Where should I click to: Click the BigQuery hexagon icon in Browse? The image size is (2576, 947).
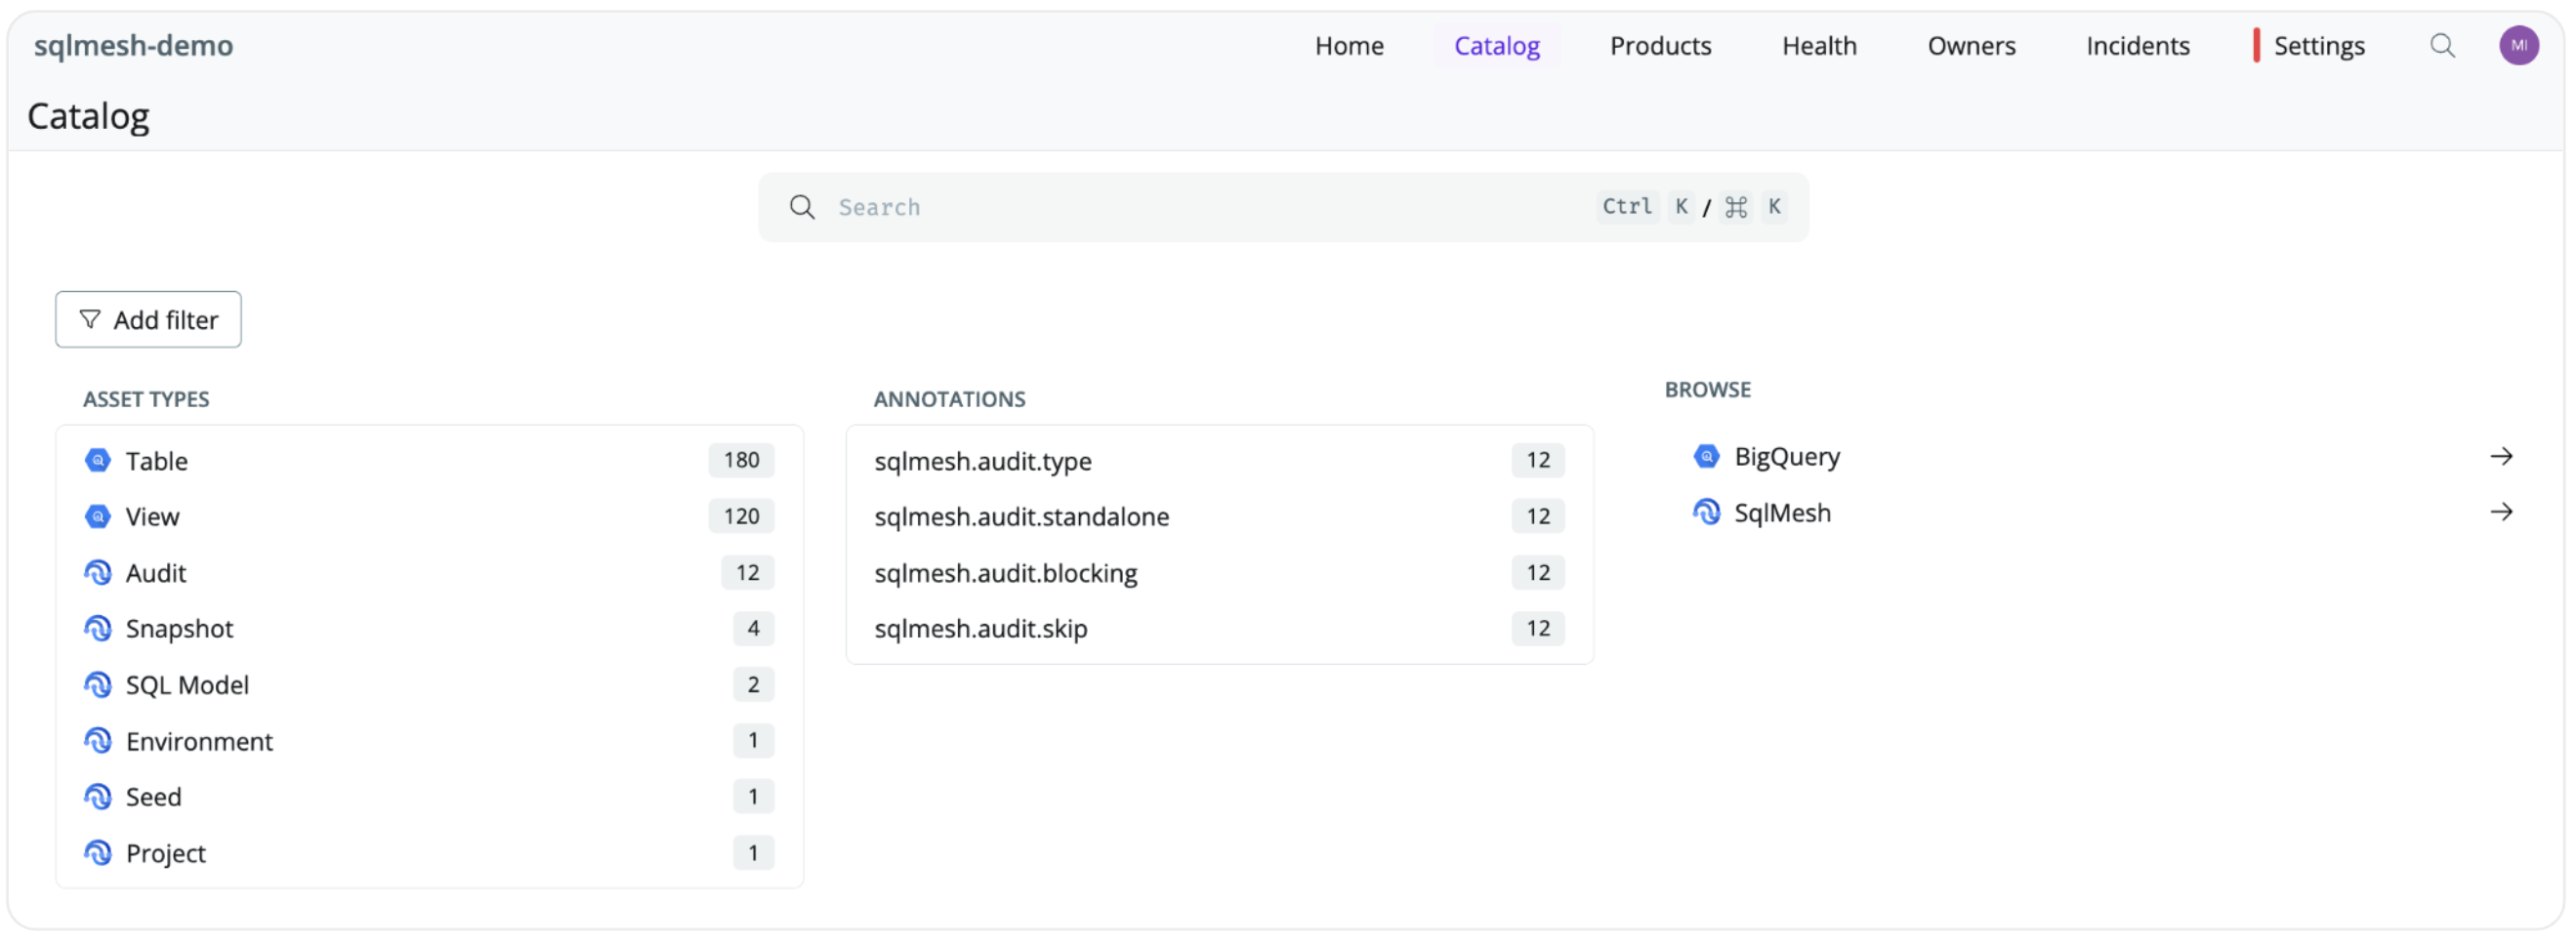1706,457
